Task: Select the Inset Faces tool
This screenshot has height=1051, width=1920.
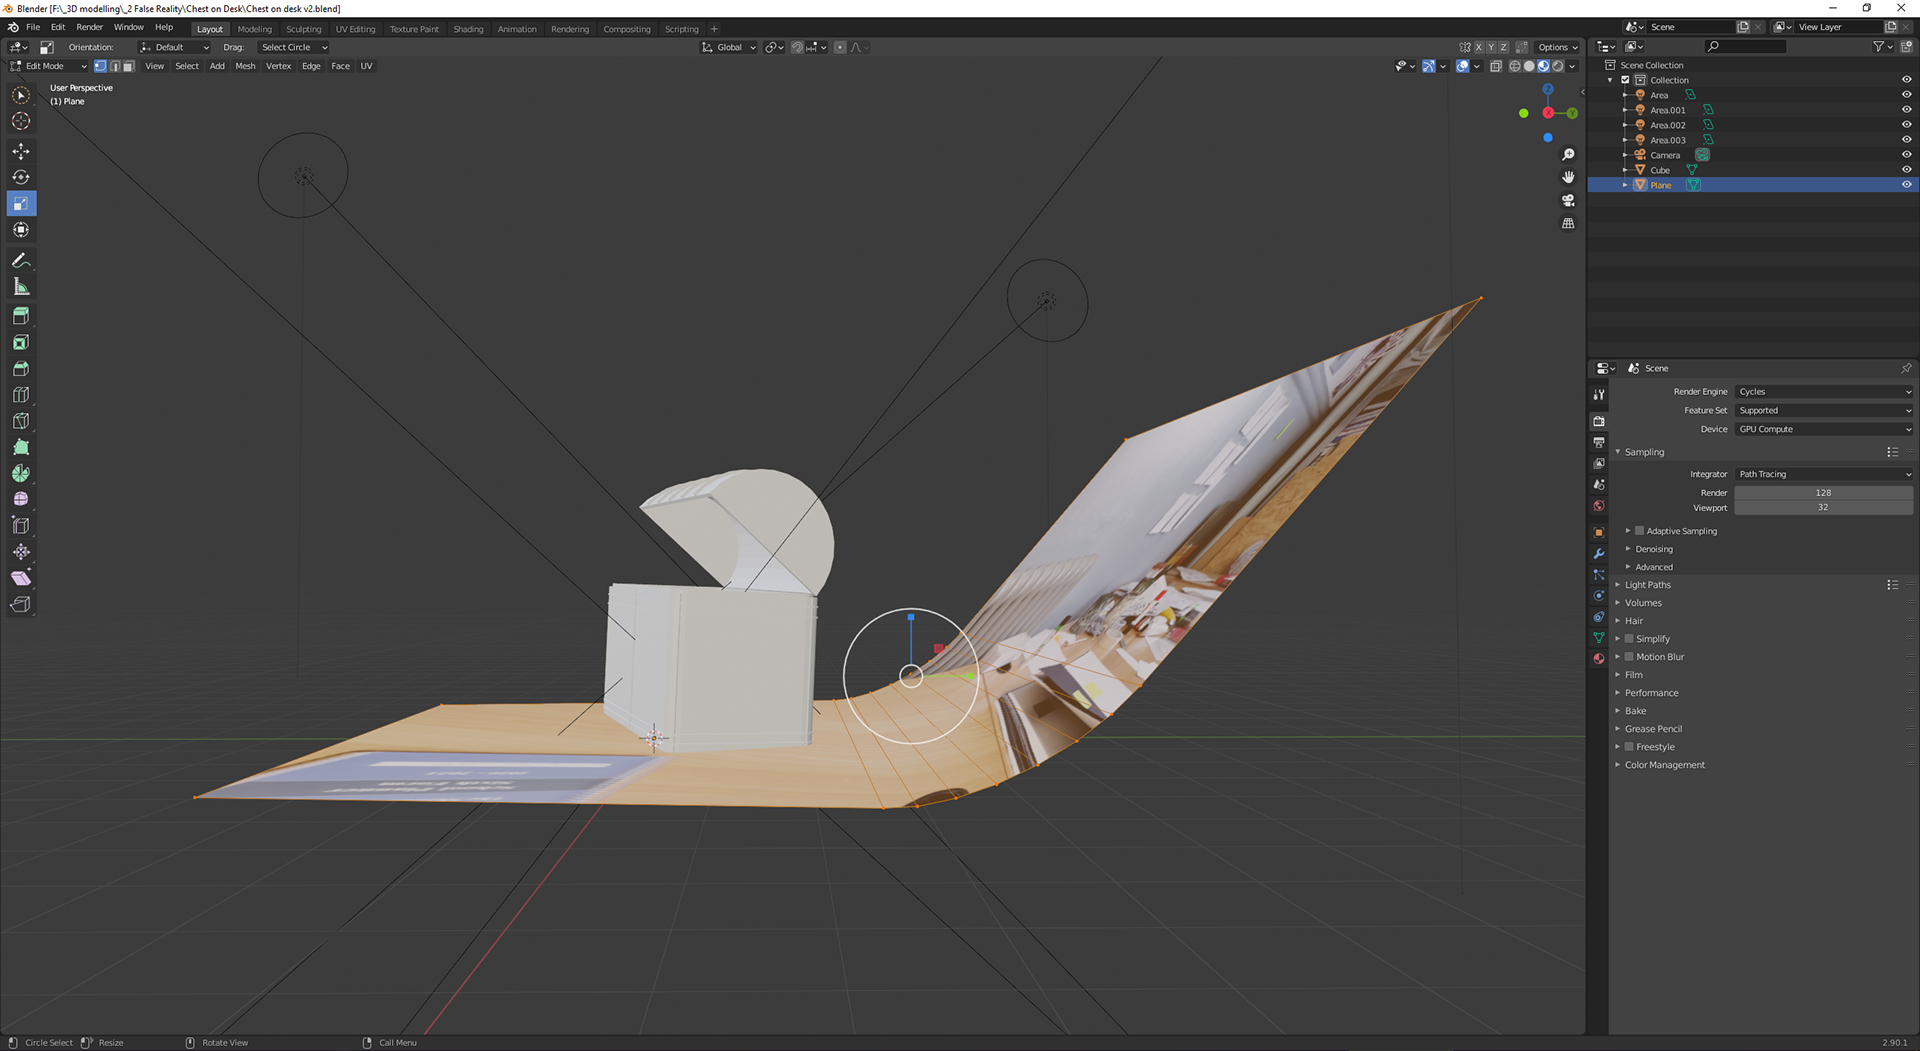Action: (21, 342)
